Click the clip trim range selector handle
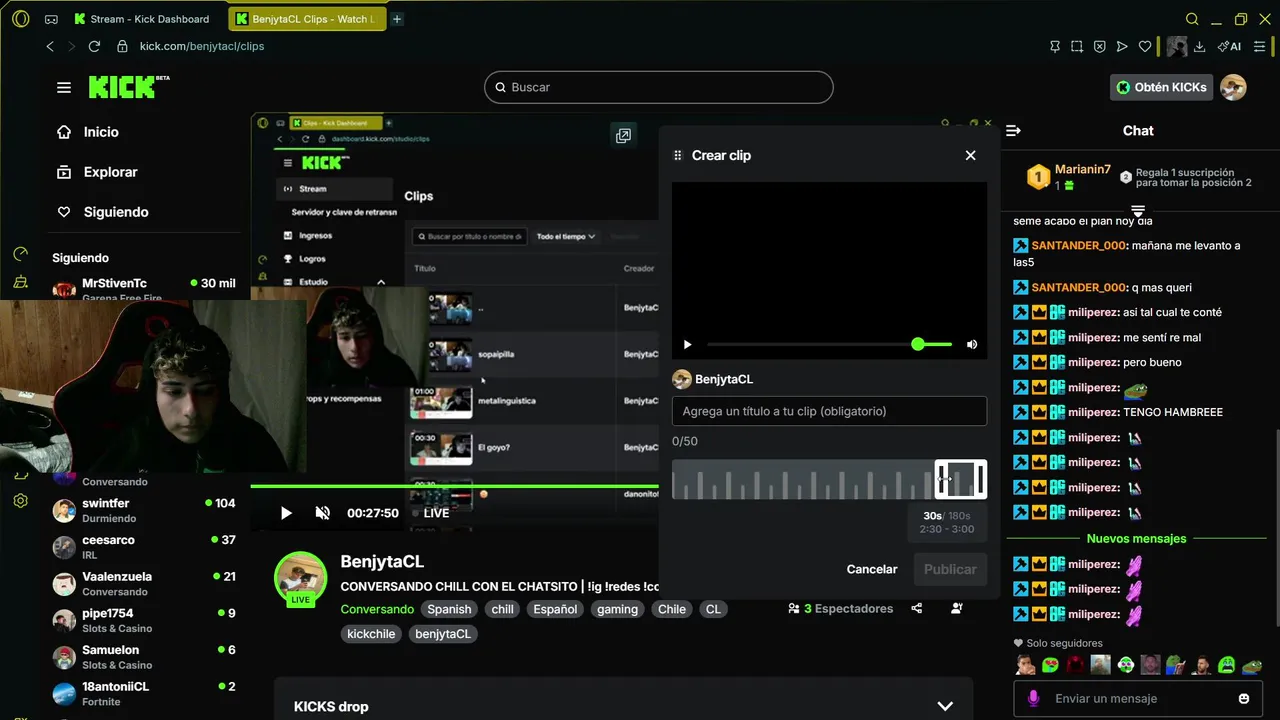 tap(961, 479)
